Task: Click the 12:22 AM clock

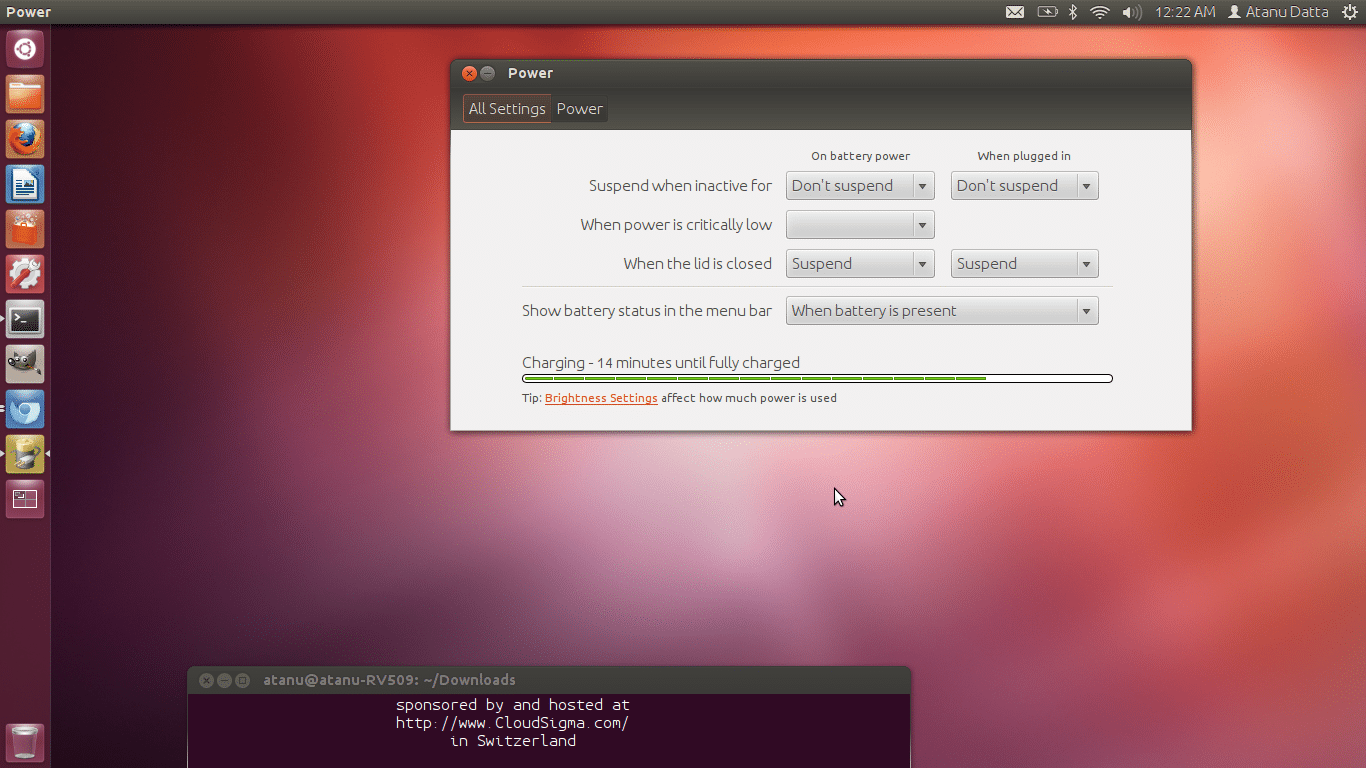Action: click(1184, 12)
